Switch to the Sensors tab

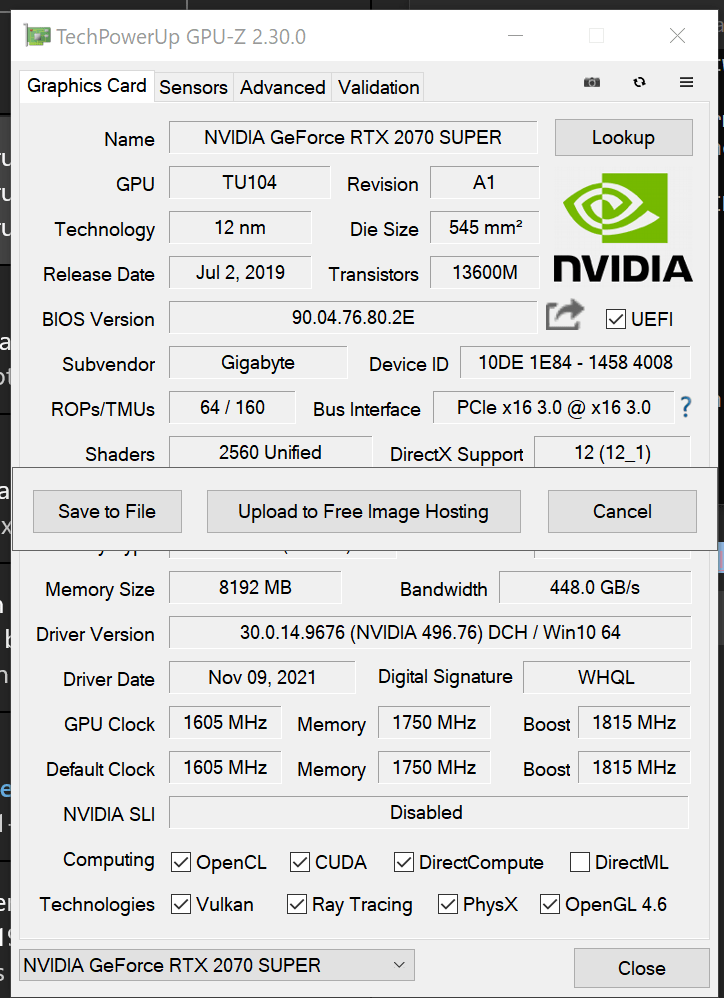point(193,87)
